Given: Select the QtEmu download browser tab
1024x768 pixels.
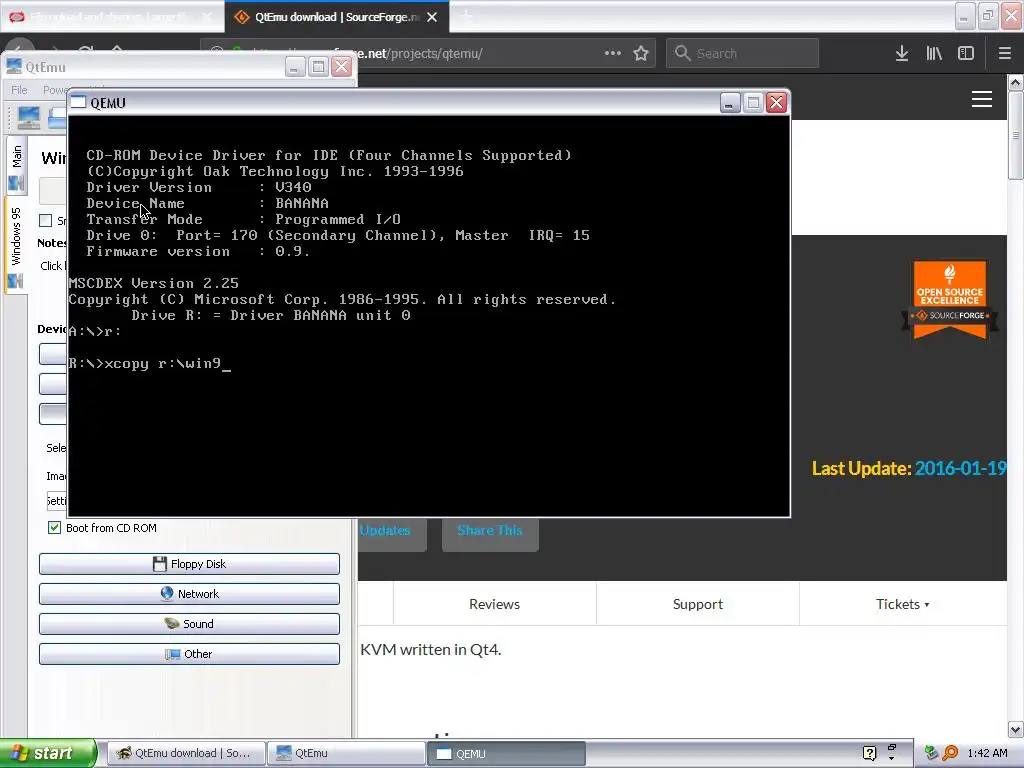Looking at the screenshot, I should pyautogui.click(x=337, y=17).
